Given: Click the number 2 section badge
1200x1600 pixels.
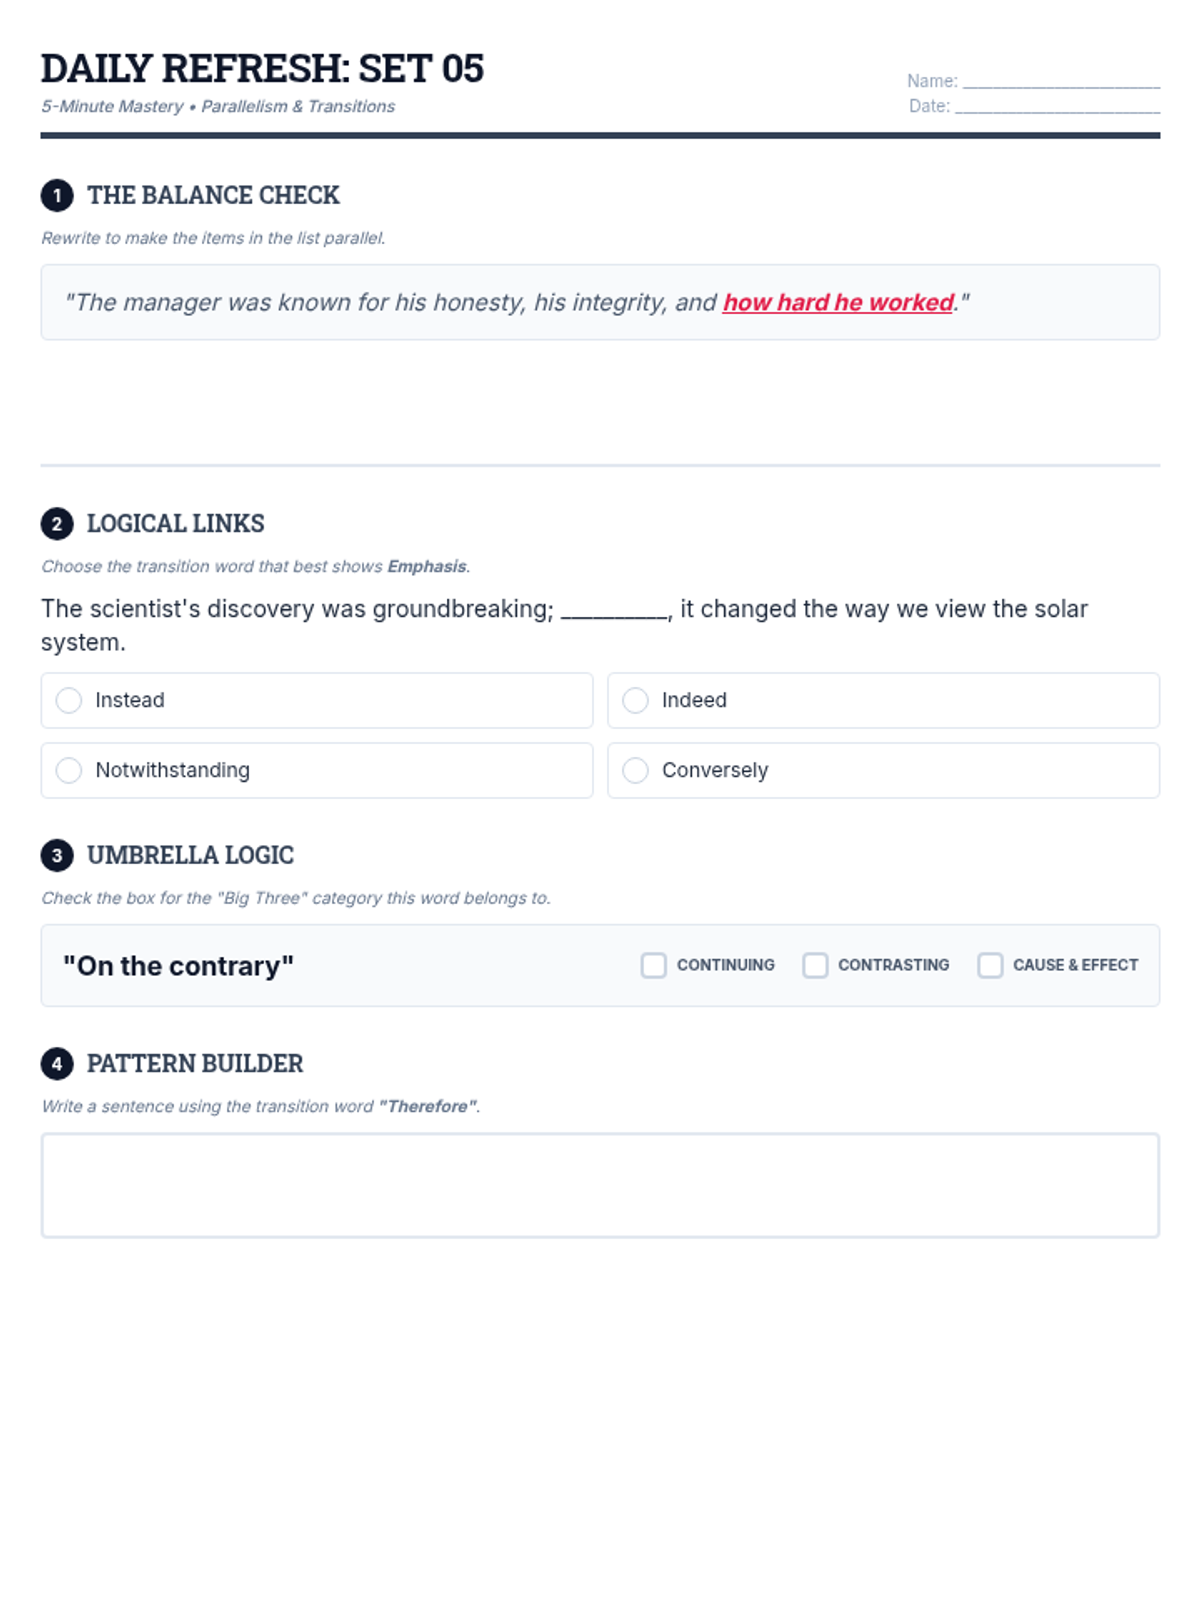Looking at the screenshot, I should tap(57, 523).
